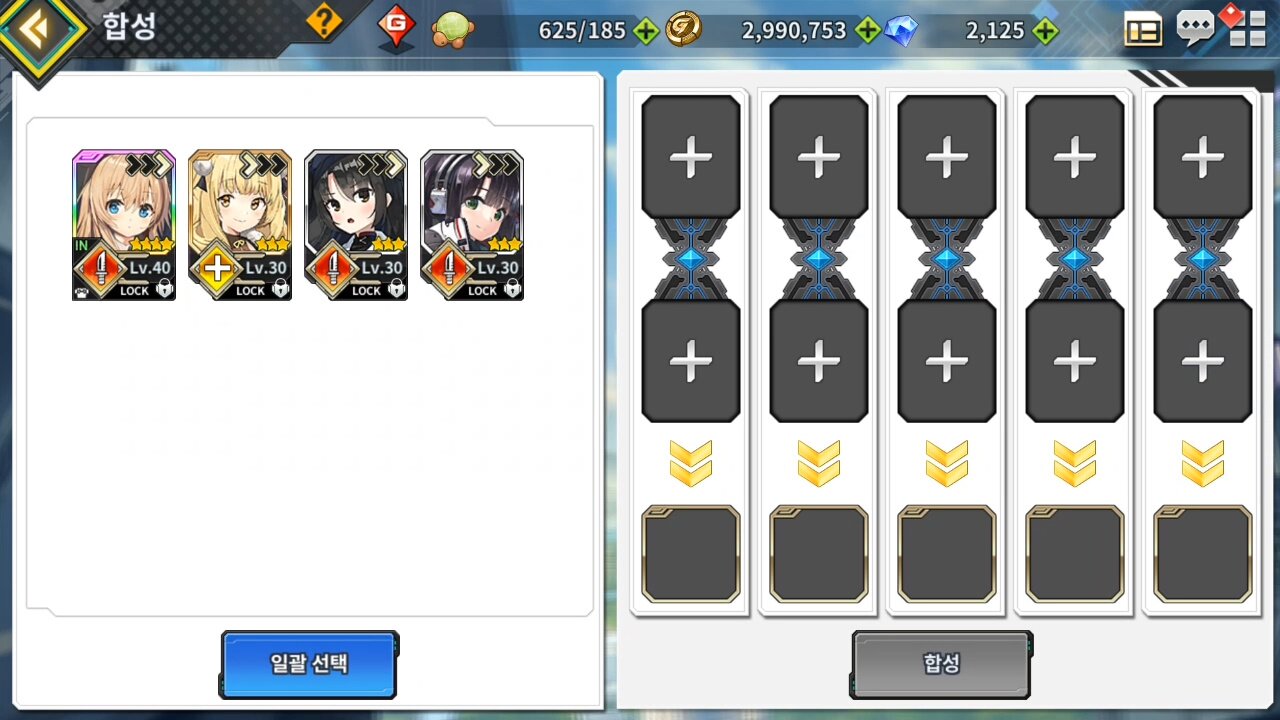Add stamina with plus beside 625/185
The width and height of the screenshot is (1280, 720).
(647, 31)
